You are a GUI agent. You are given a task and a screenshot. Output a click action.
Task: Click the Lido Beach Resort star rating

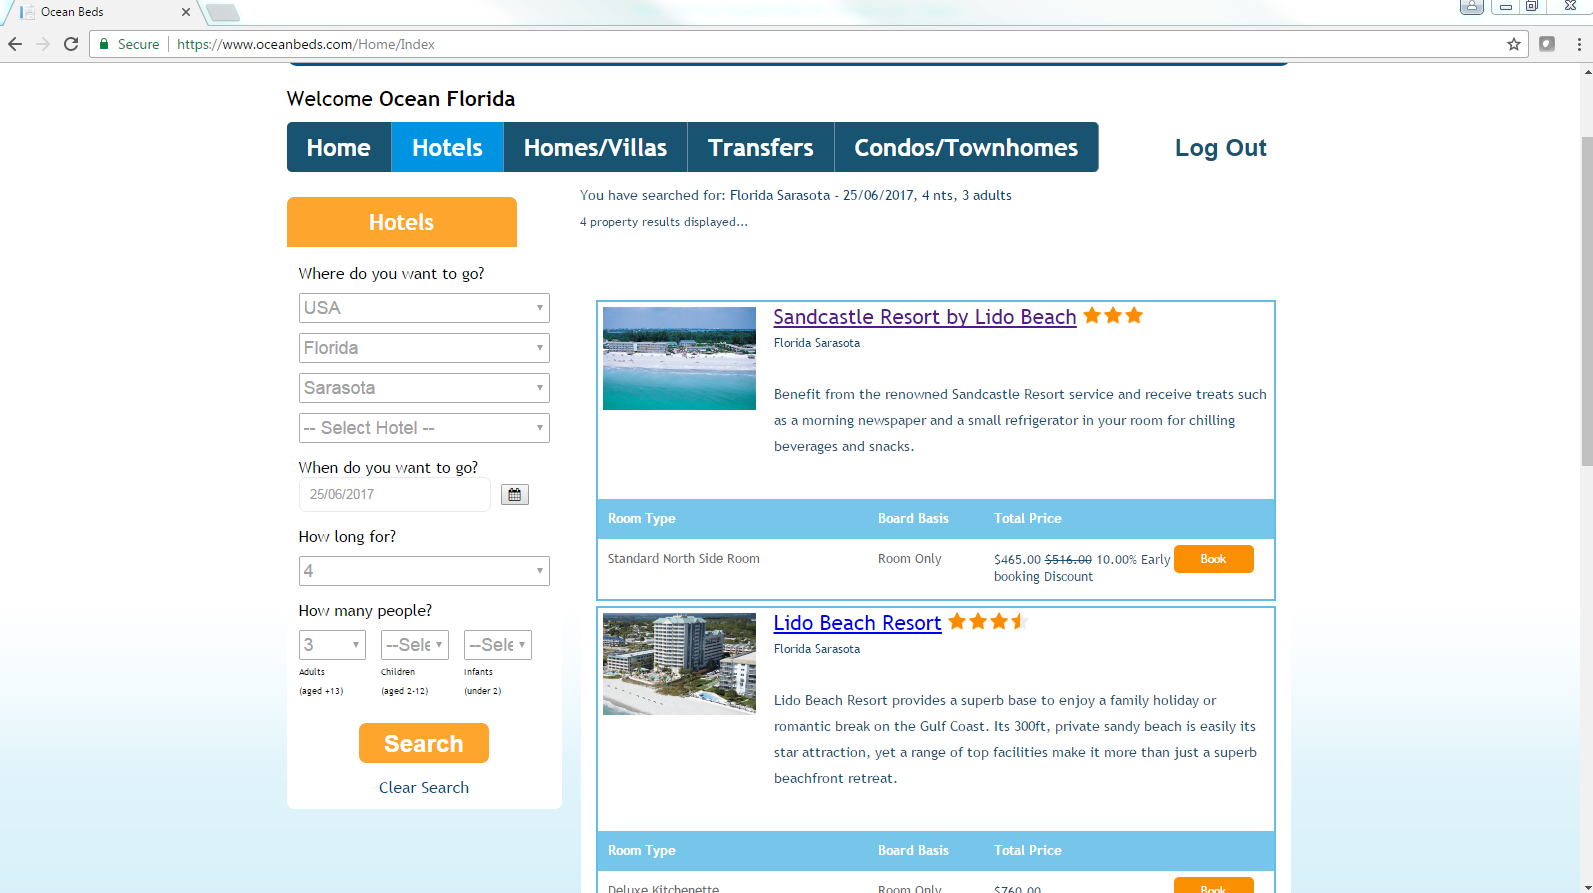pyautogui.click(x=988, y=622)
